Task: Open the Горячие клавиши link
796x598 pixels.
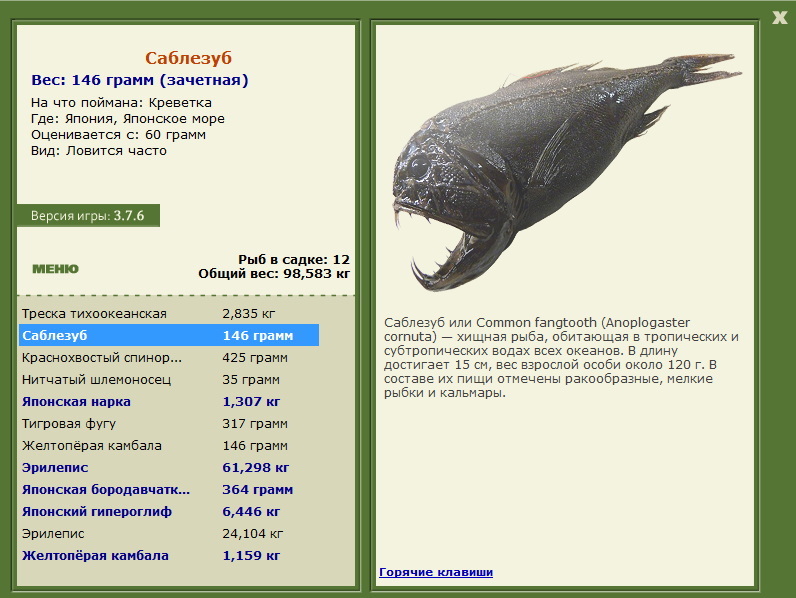Action: [x=436, y=572]
